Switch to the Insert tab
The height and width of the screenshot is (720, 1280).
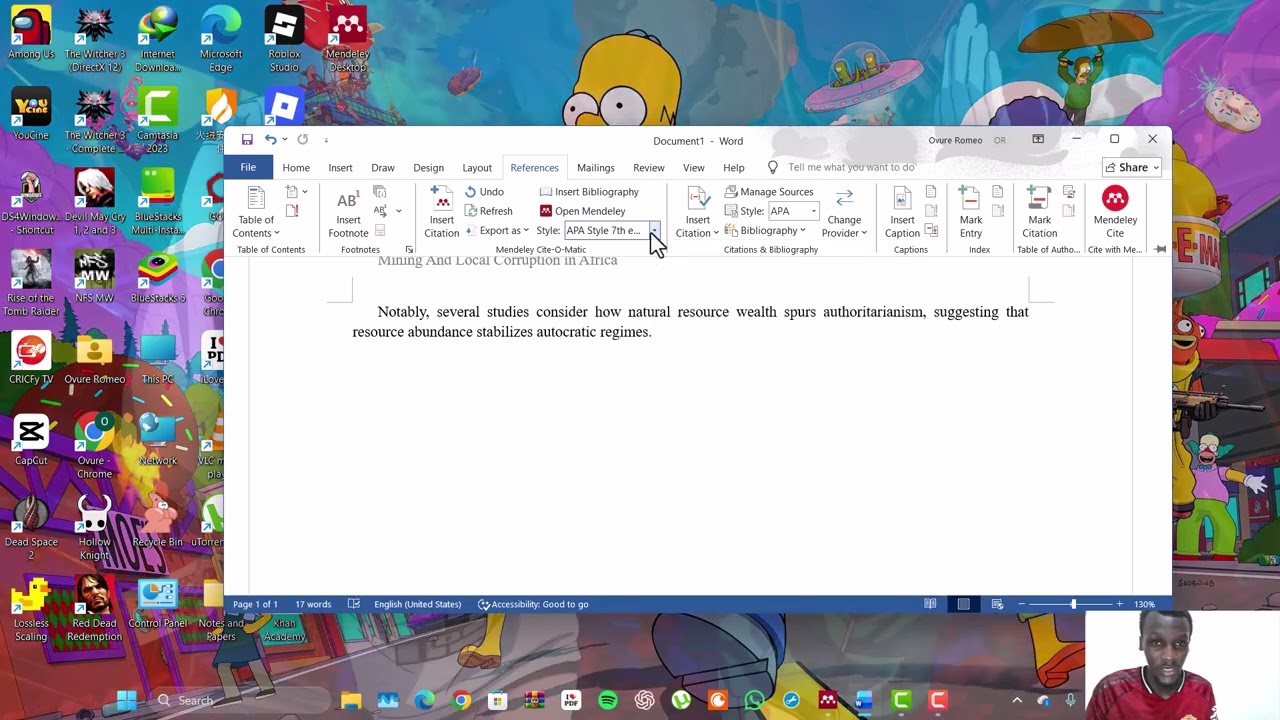pos(340,168)
